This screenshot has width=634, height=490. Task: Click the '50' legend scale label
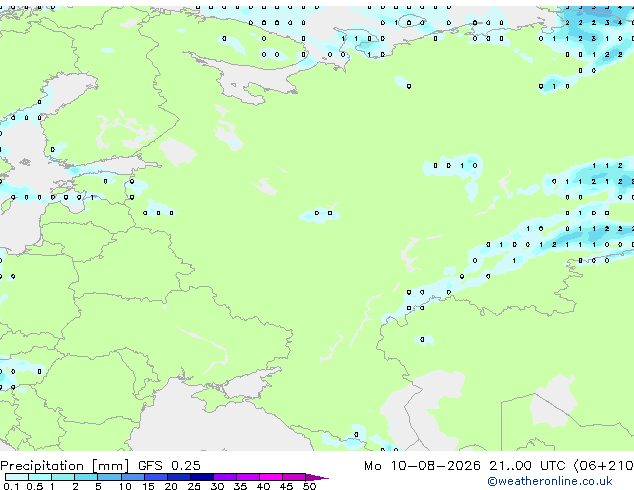tap(309, 486)
